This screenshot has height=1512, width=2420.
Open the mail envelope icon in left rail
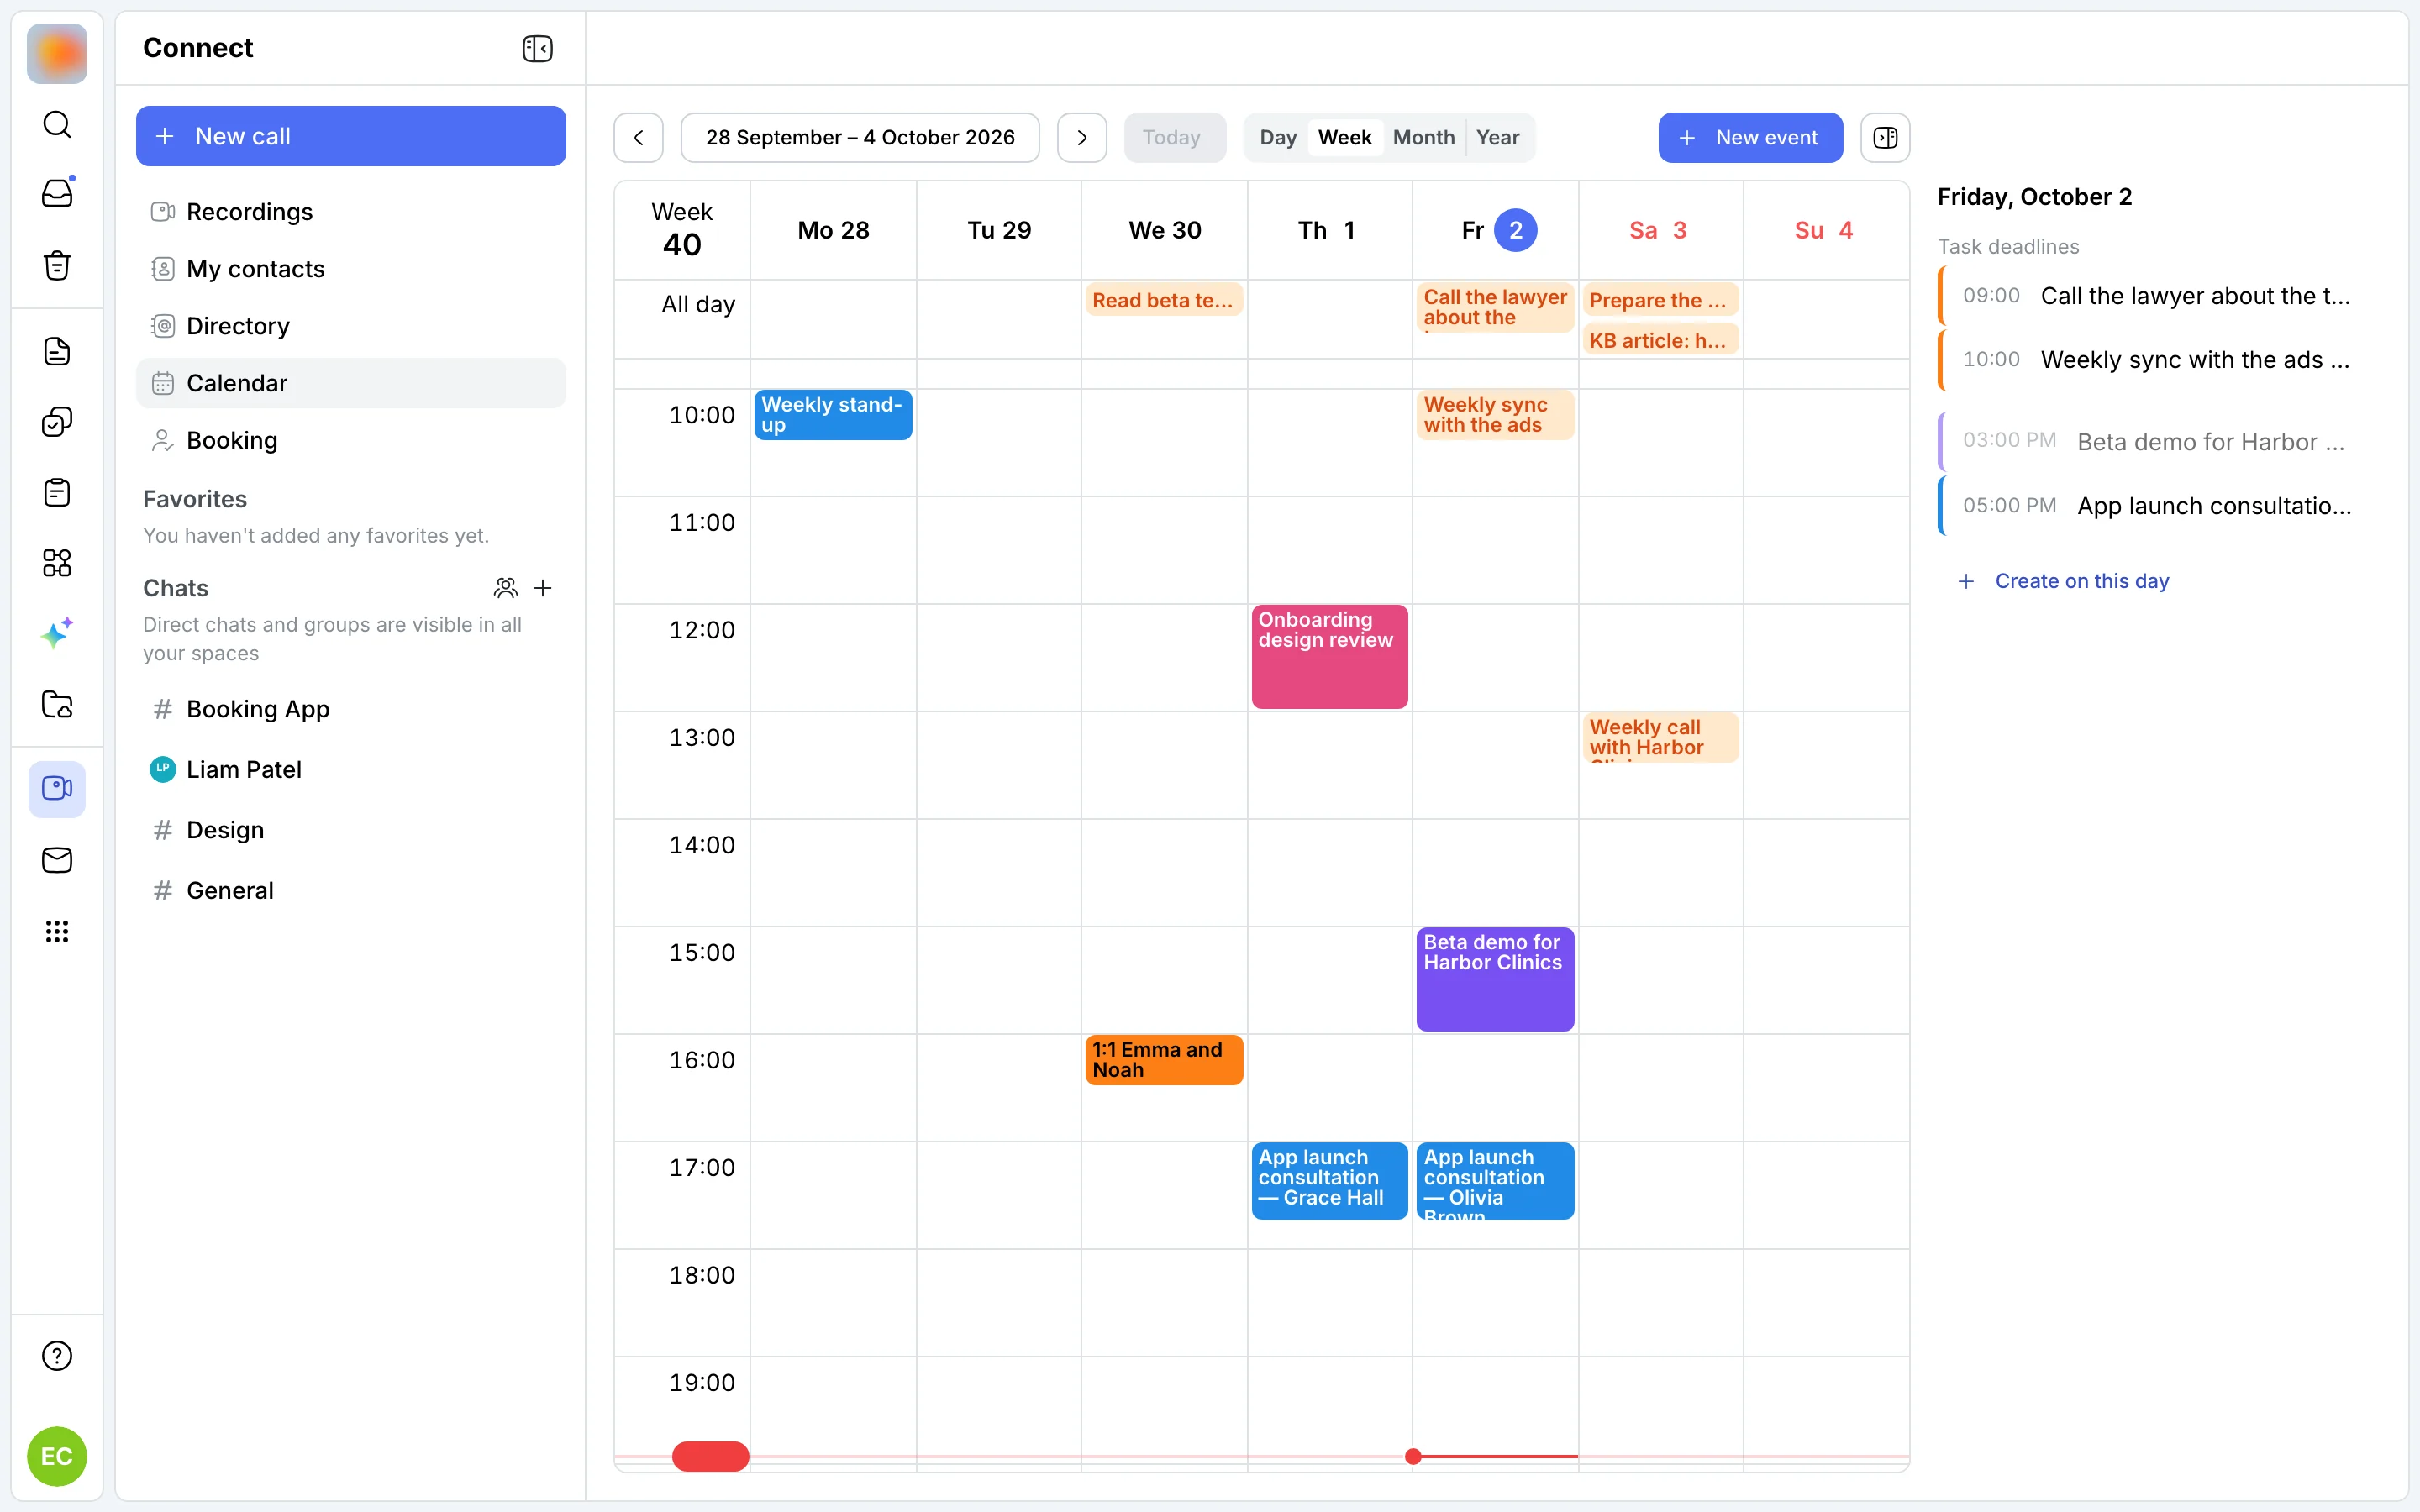point(57,860)
